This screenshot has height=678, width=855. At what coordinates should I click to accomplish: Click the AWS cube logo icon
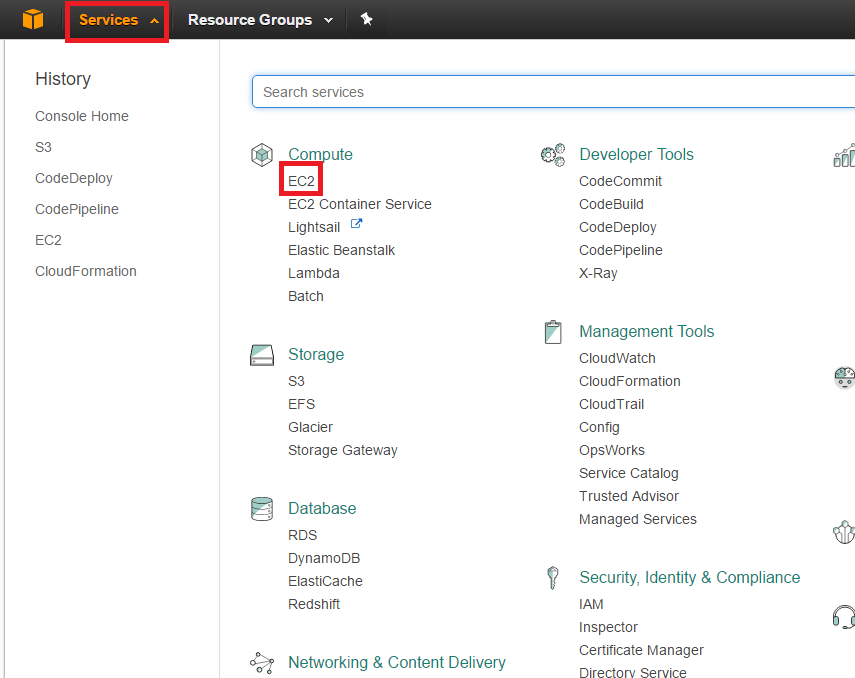pos(33,20)
